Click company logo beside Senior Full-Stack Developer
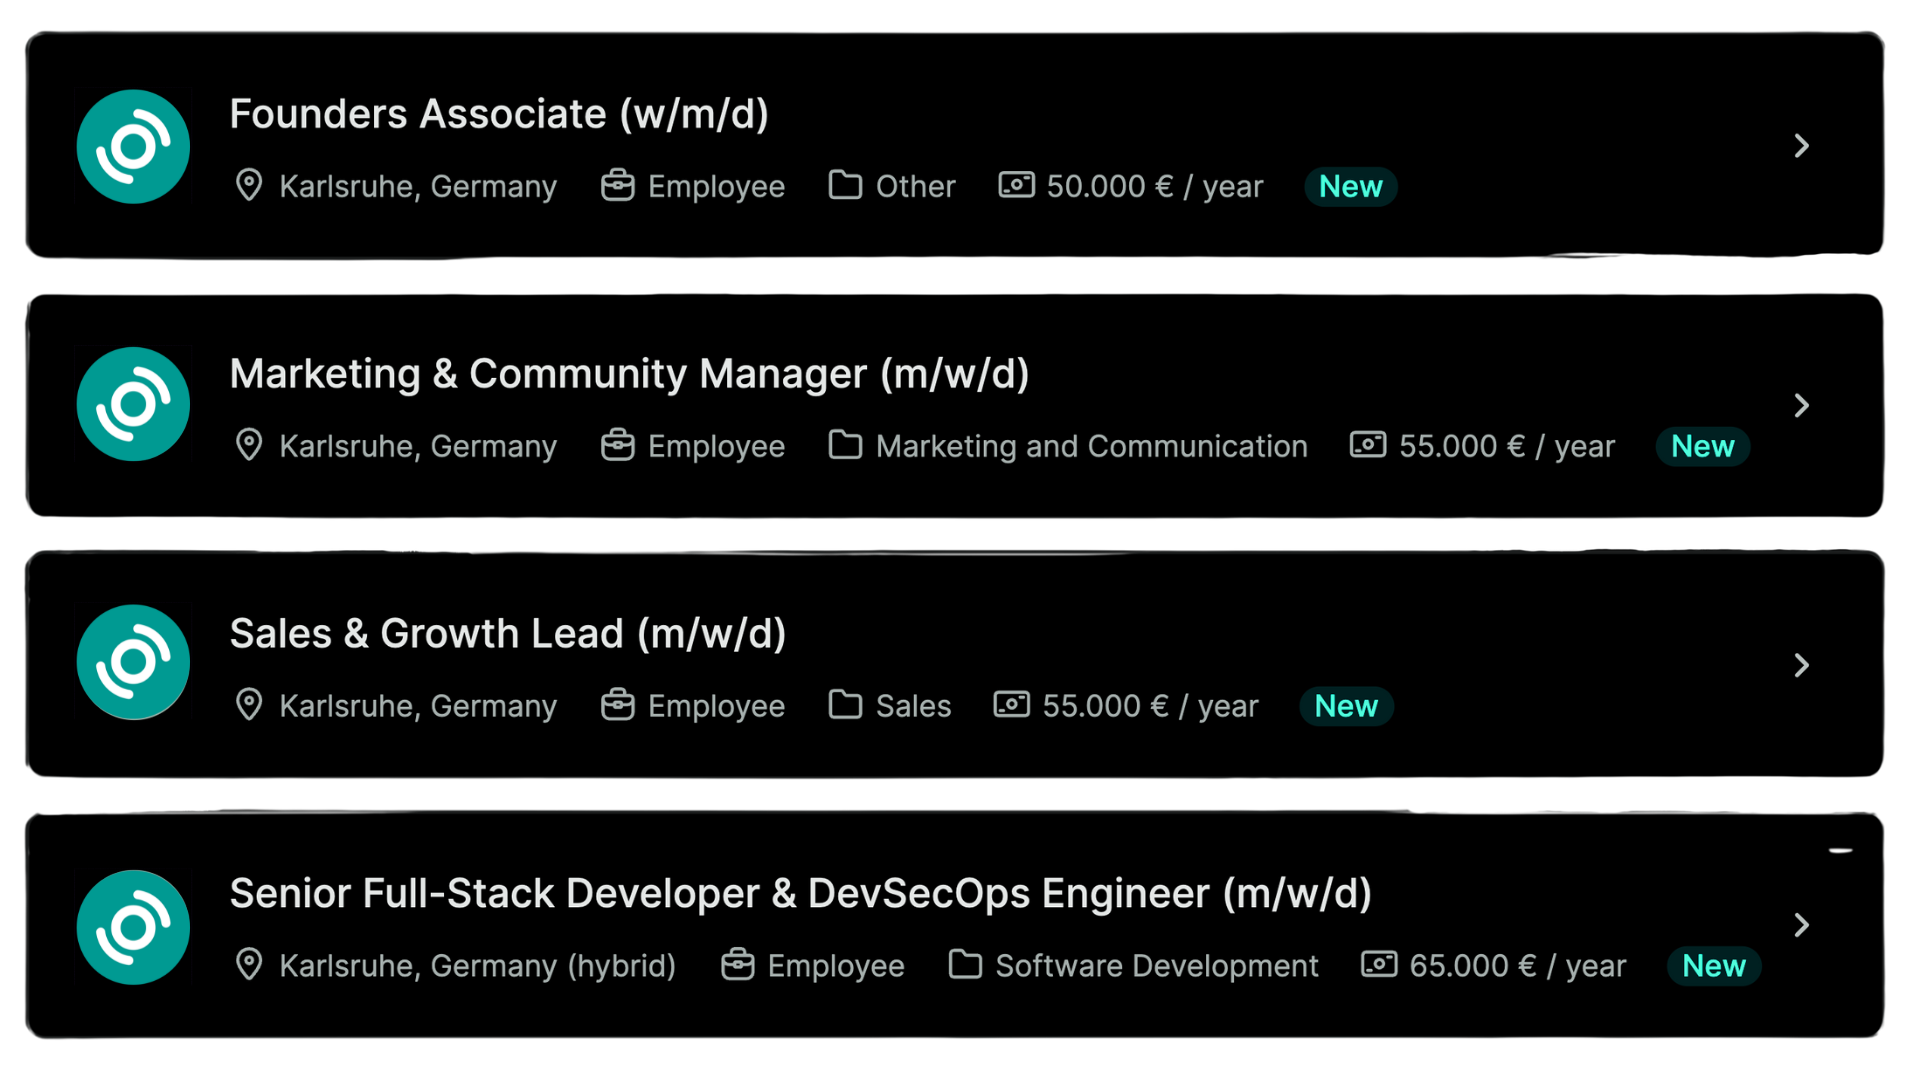This screenshot has height=1080, width=1920. point(133,927)
